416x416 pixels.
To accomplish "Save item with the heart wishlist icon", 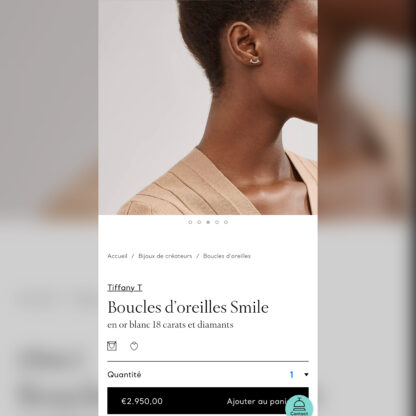I will click(134, 346).
